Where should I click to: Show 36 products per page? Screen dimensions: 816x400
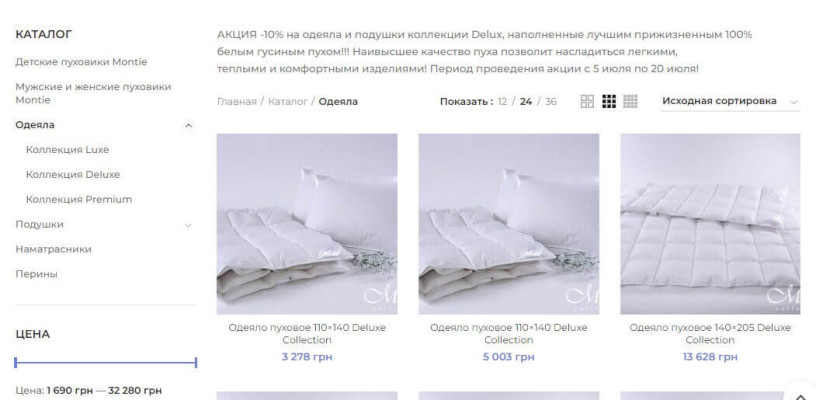coord(551,102)
